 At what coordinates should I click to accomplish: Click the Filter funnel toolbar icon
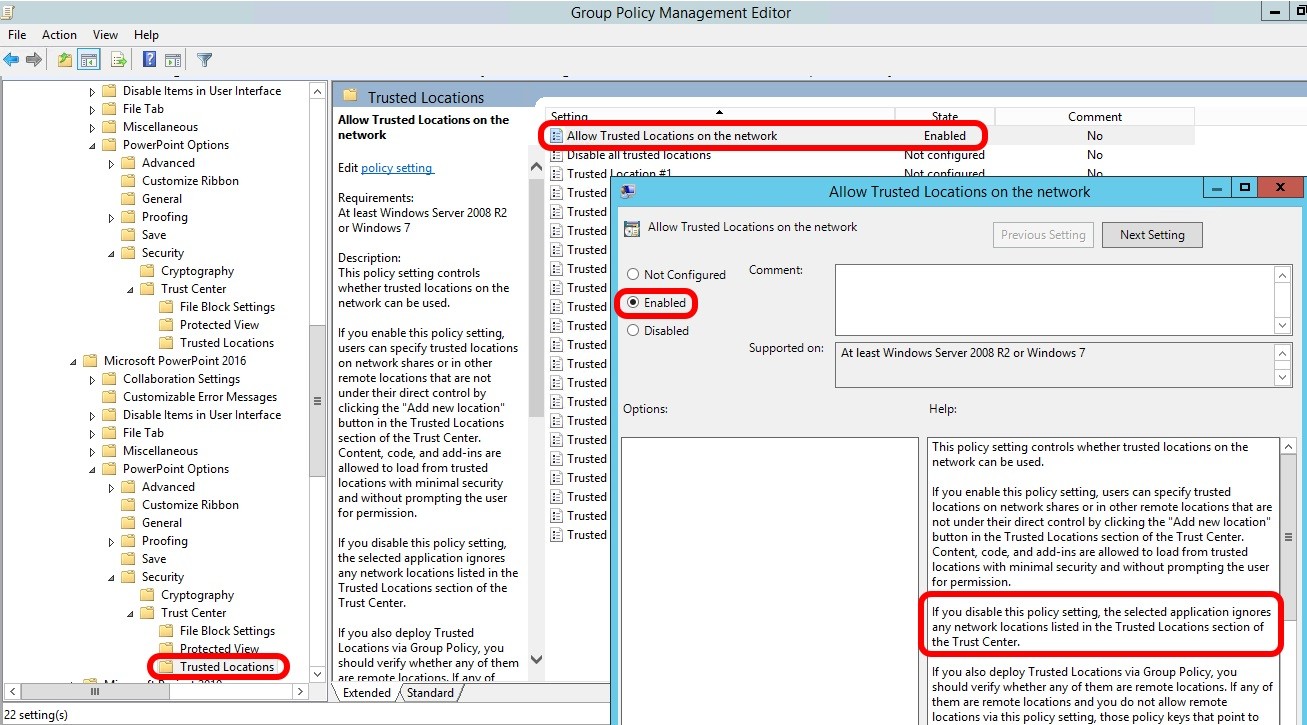point(204,60)
